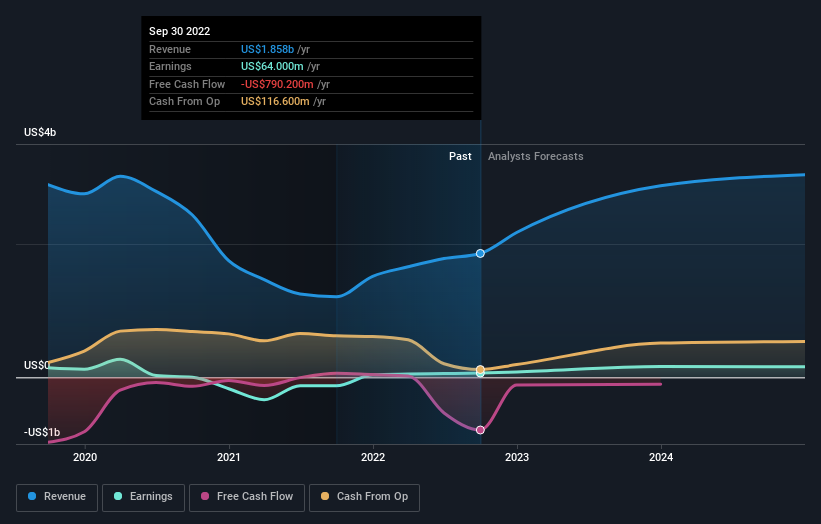Click the 'Past' label on chart
The height and width of the screenshot is (524, 821).
[460, 156]
